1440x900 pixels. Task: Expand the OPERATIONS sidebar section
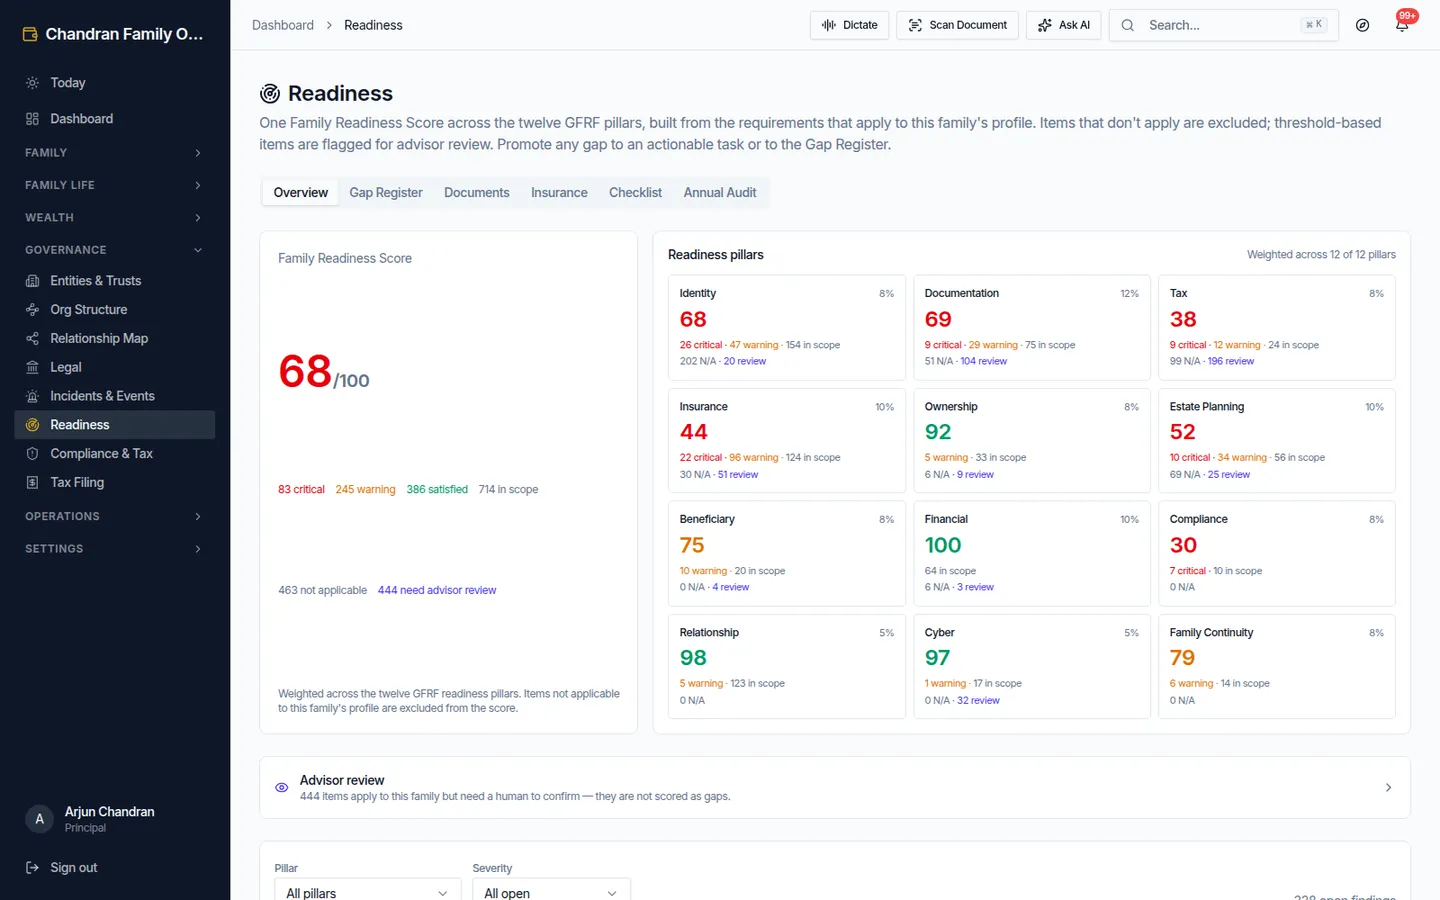(114, 517)
